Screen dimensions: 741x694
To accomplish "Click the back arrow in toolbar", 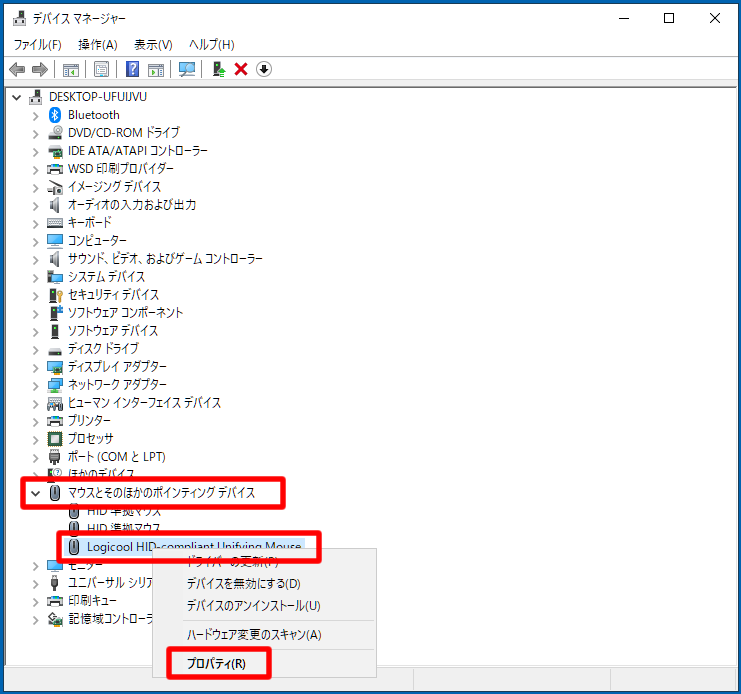I will pos(17,69).
